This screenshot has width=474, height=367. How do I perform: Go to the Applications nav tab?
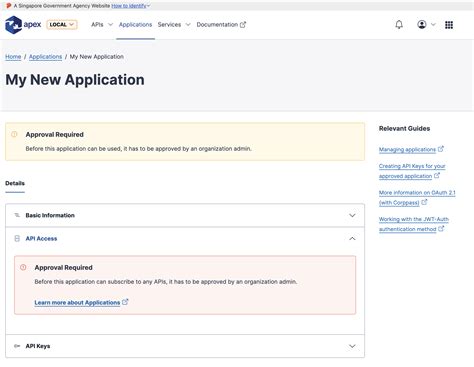135,25
